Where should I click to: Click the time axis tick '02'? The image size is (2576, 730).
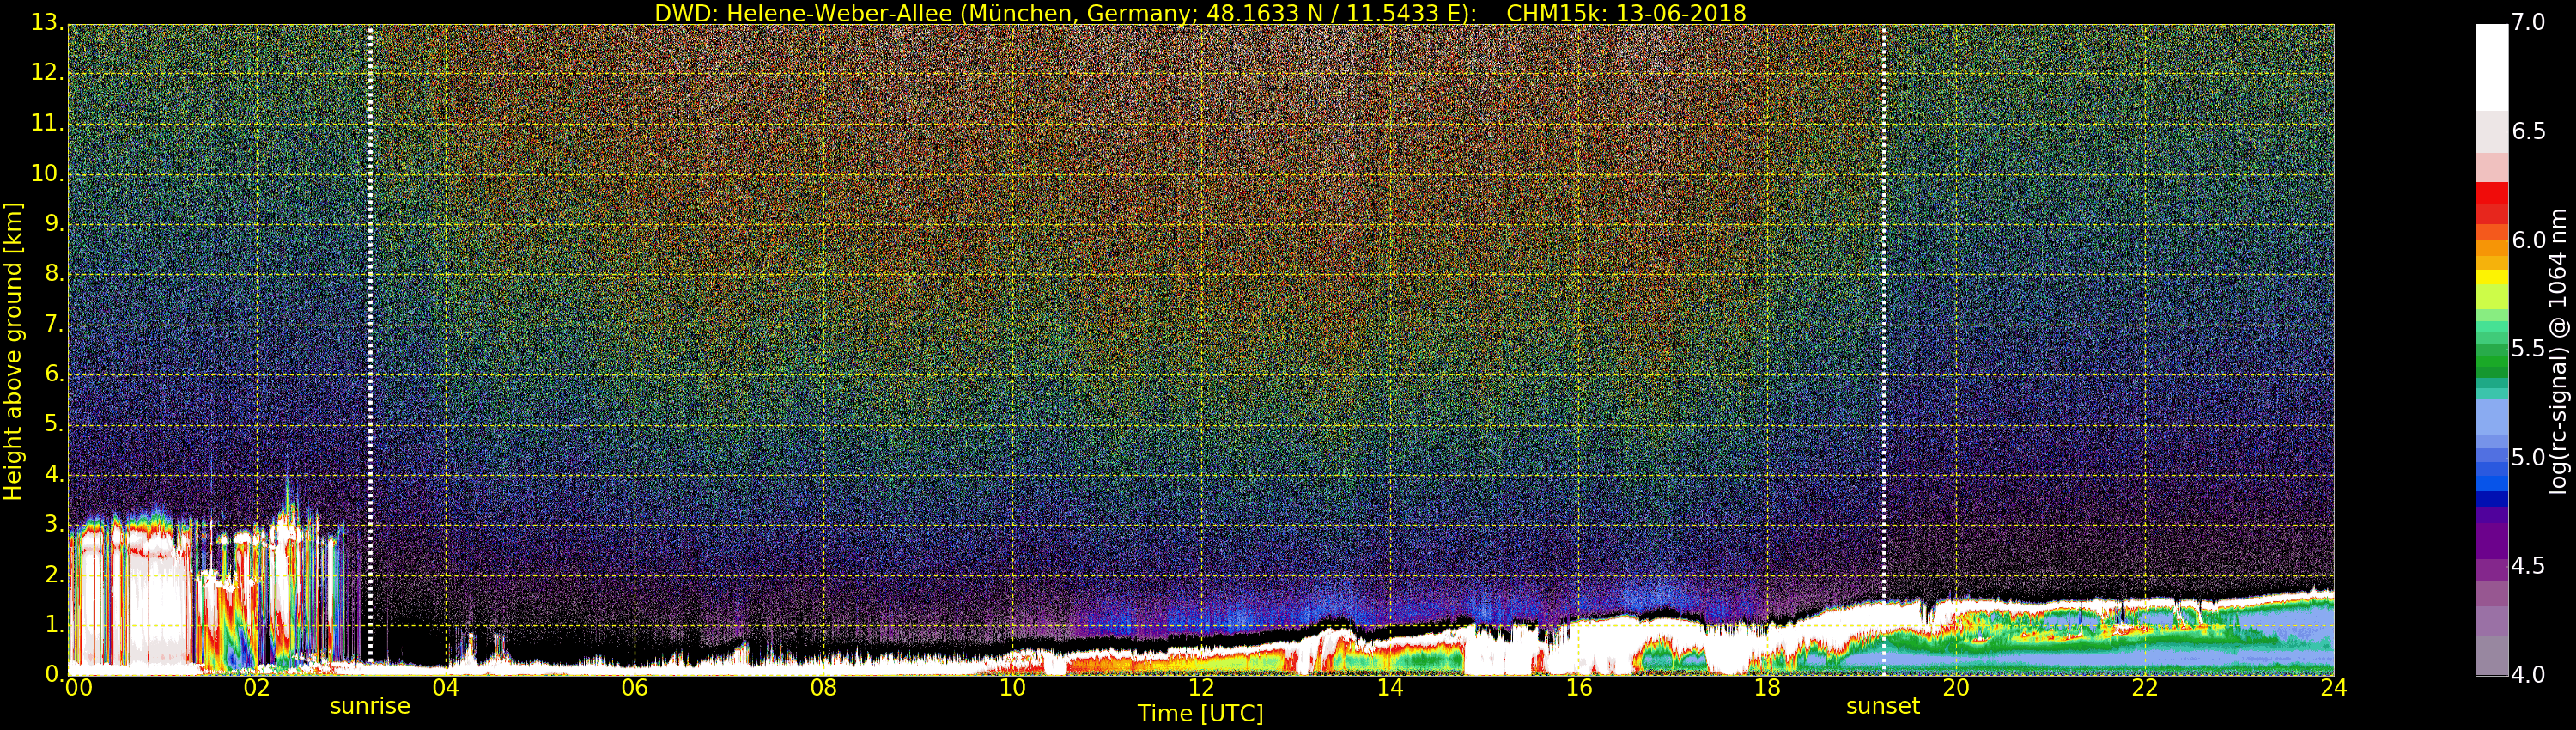pyautogui.click(x=257, y=688)
